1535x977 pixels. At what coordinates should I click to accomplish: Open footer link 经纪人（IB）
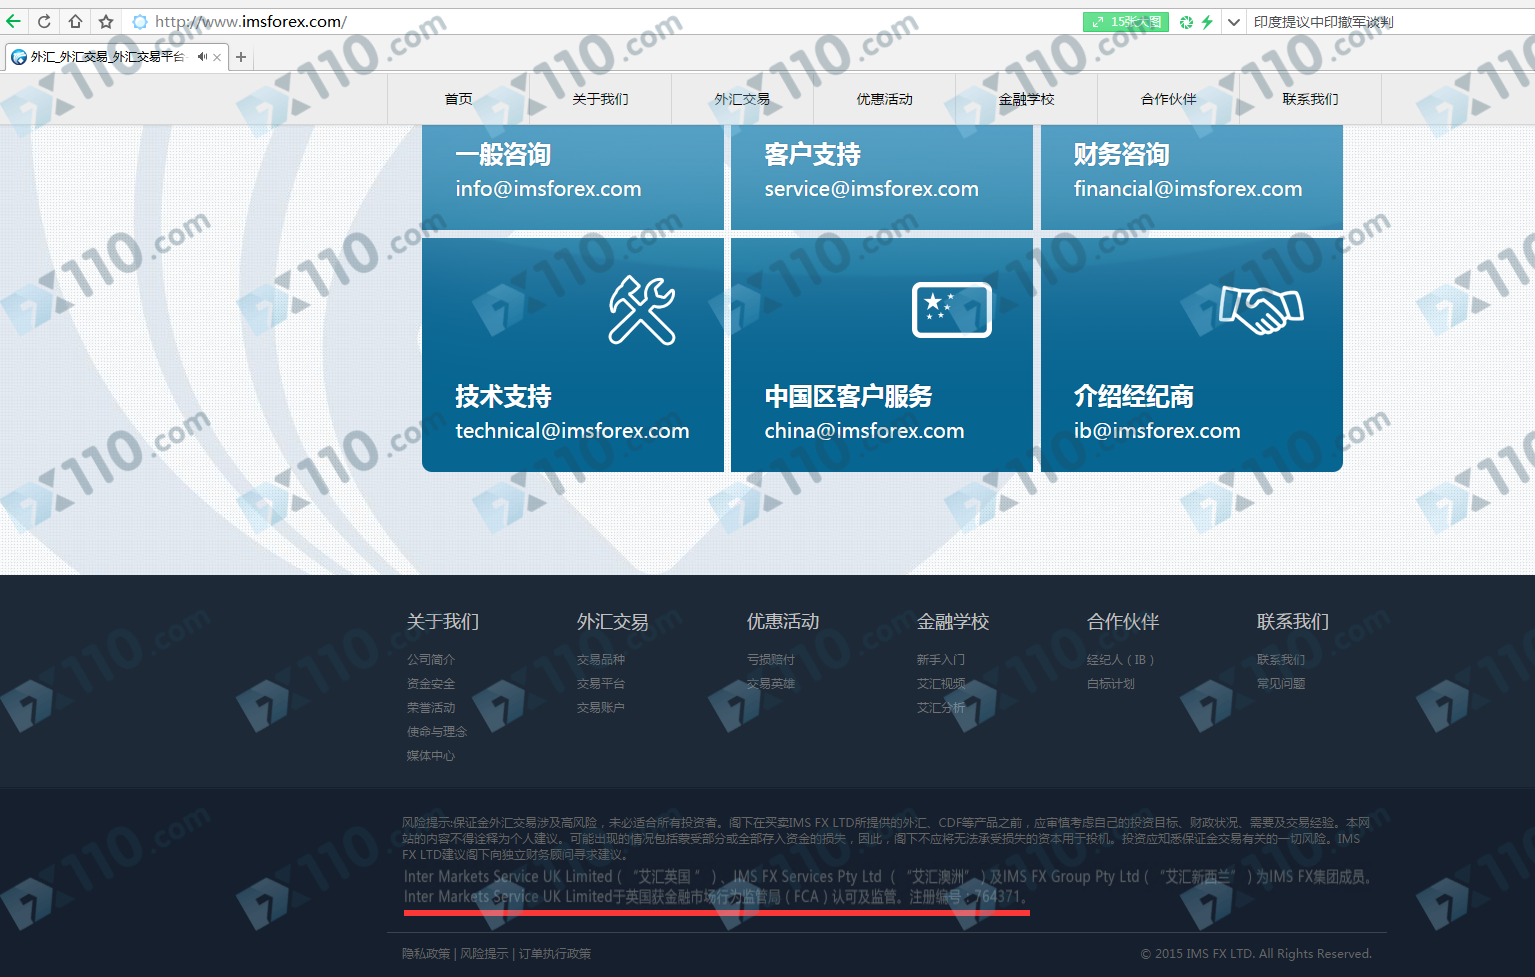pyautogui.click(x=1121, y=660)
